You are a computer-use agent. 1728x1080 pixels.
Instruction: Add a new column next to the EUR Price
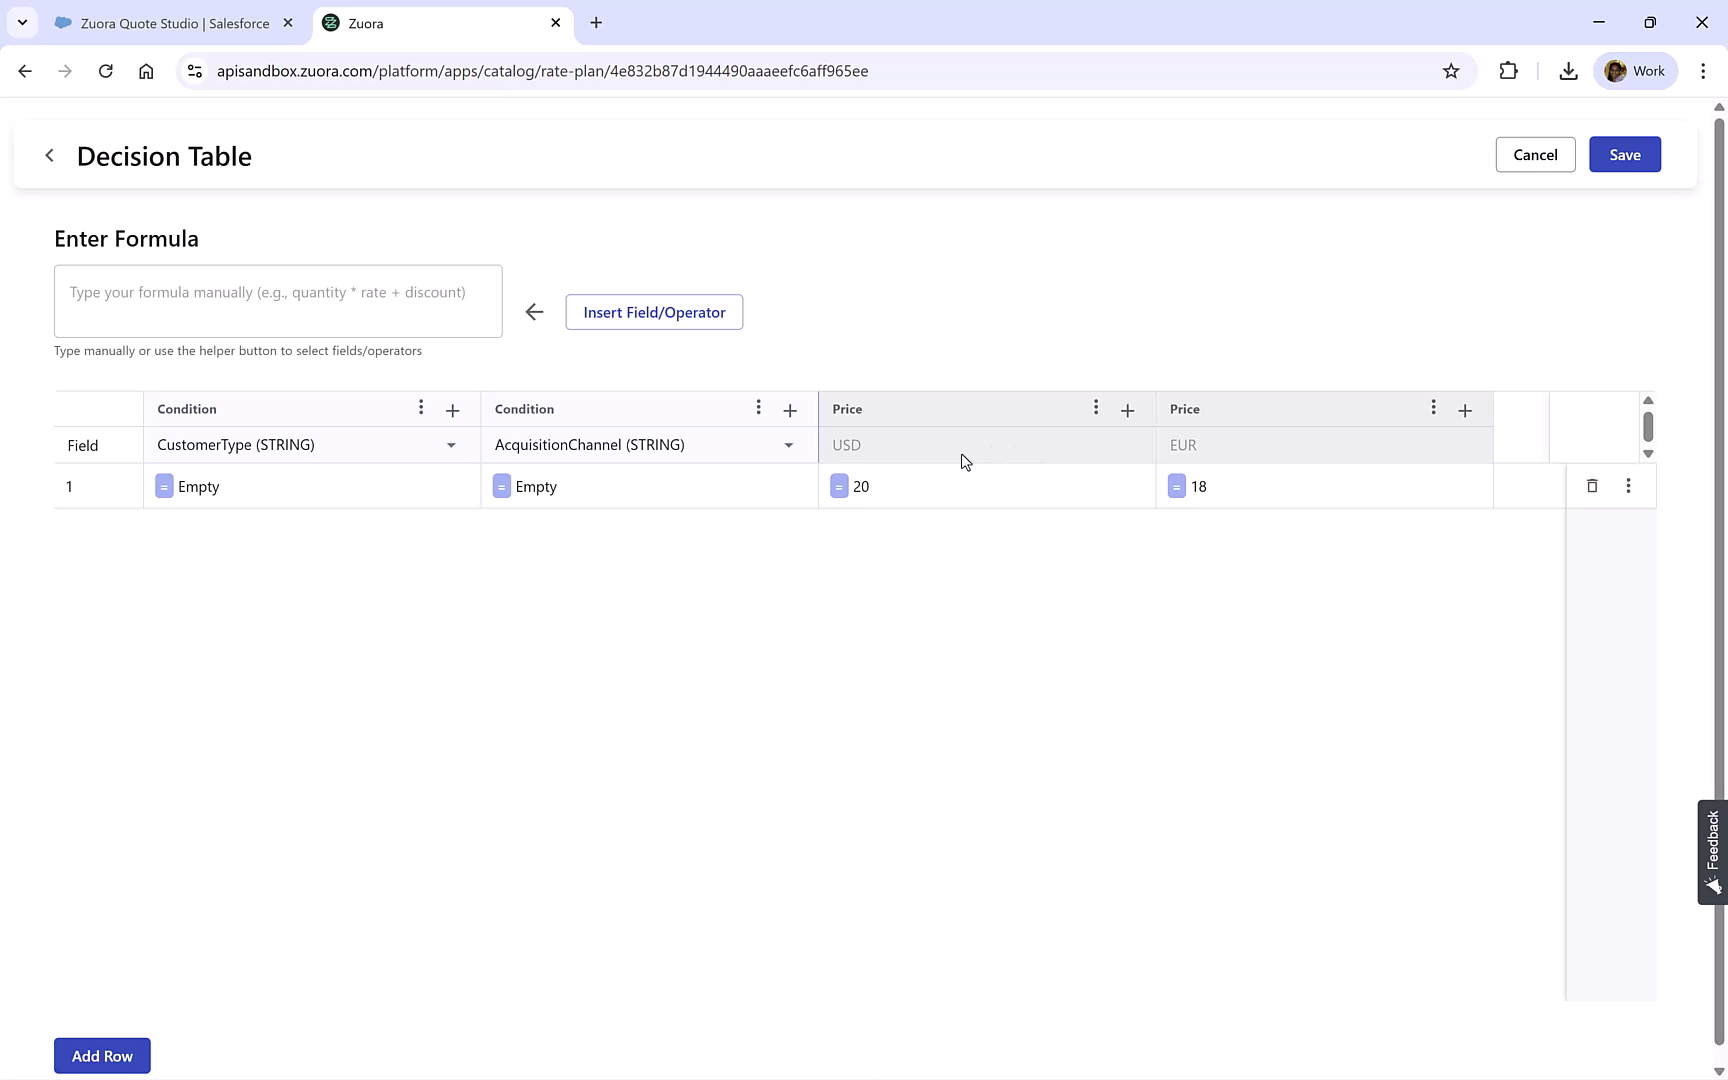coord(1465,410)
